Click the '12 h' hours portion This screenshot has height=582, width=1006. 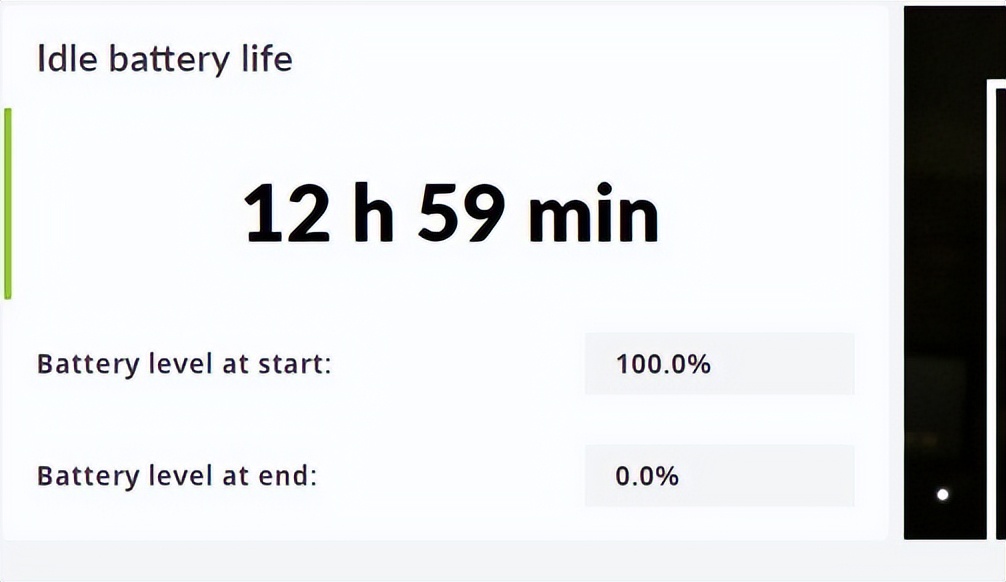coord(318,212)
